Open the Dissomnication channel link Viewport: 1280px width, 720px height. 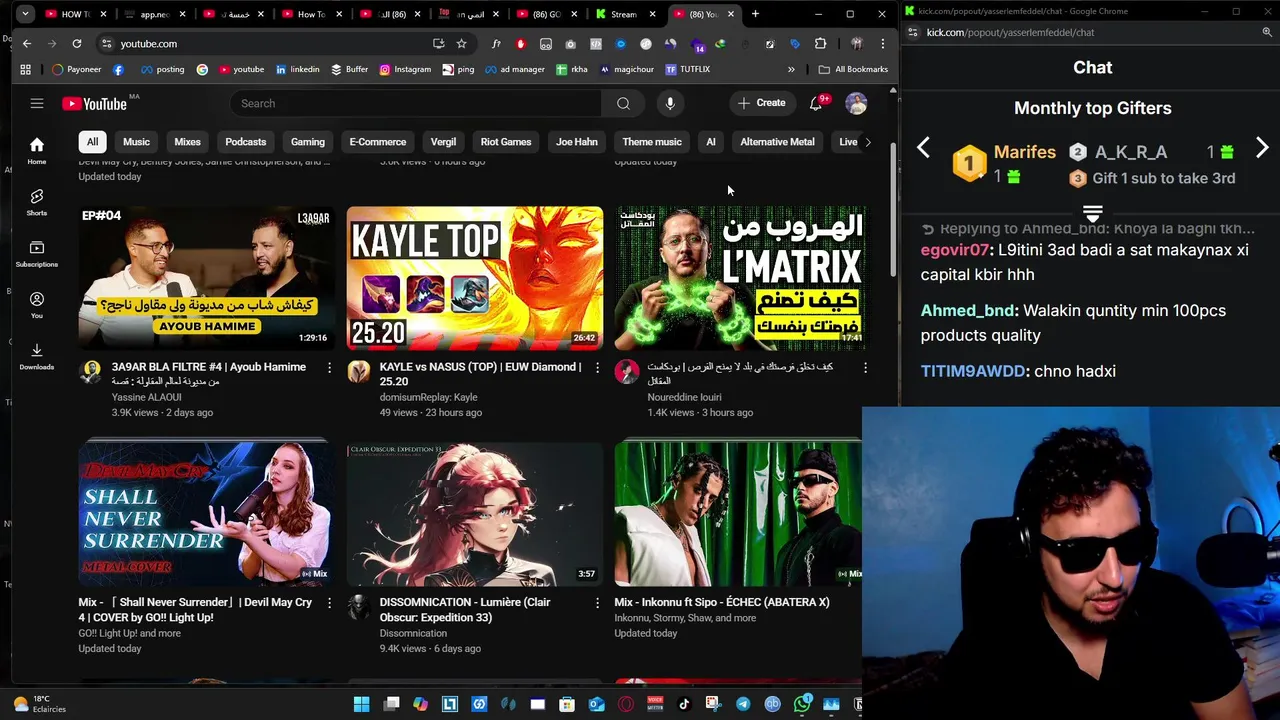coord(413,633)
